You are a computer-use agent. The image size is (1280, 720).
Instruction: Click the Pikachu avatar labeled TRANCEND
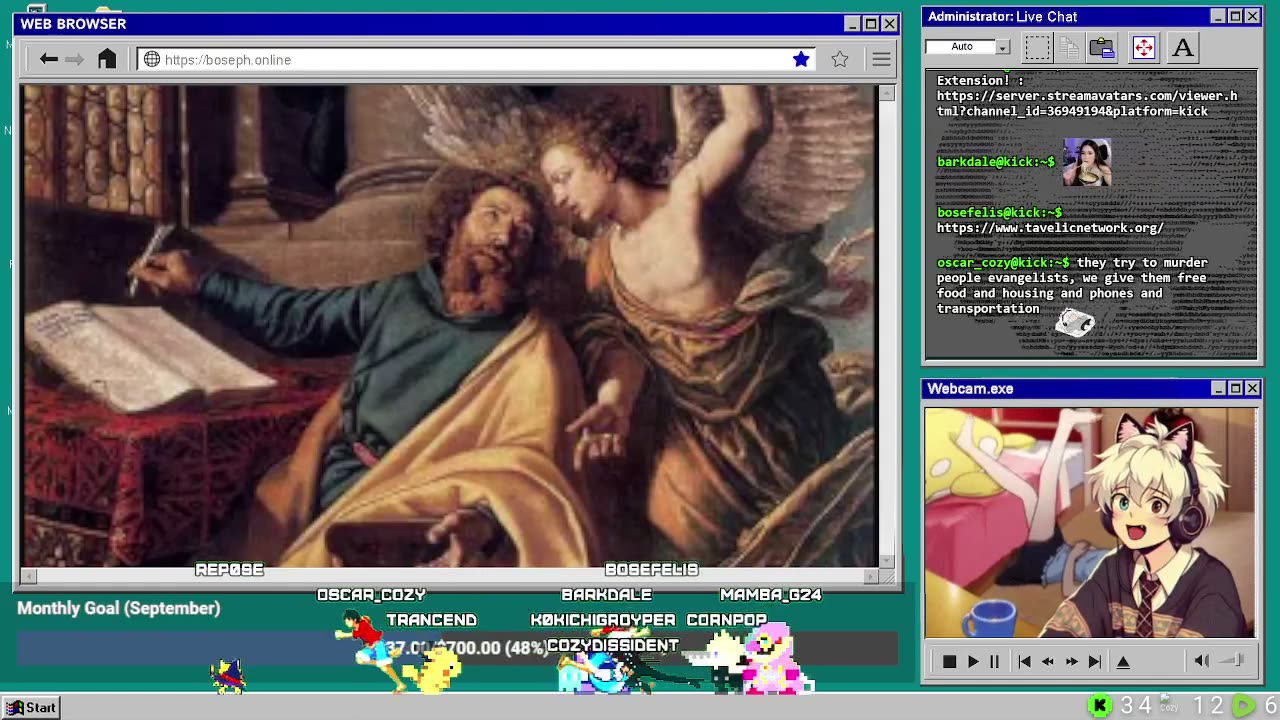click(x=437, y=668)
